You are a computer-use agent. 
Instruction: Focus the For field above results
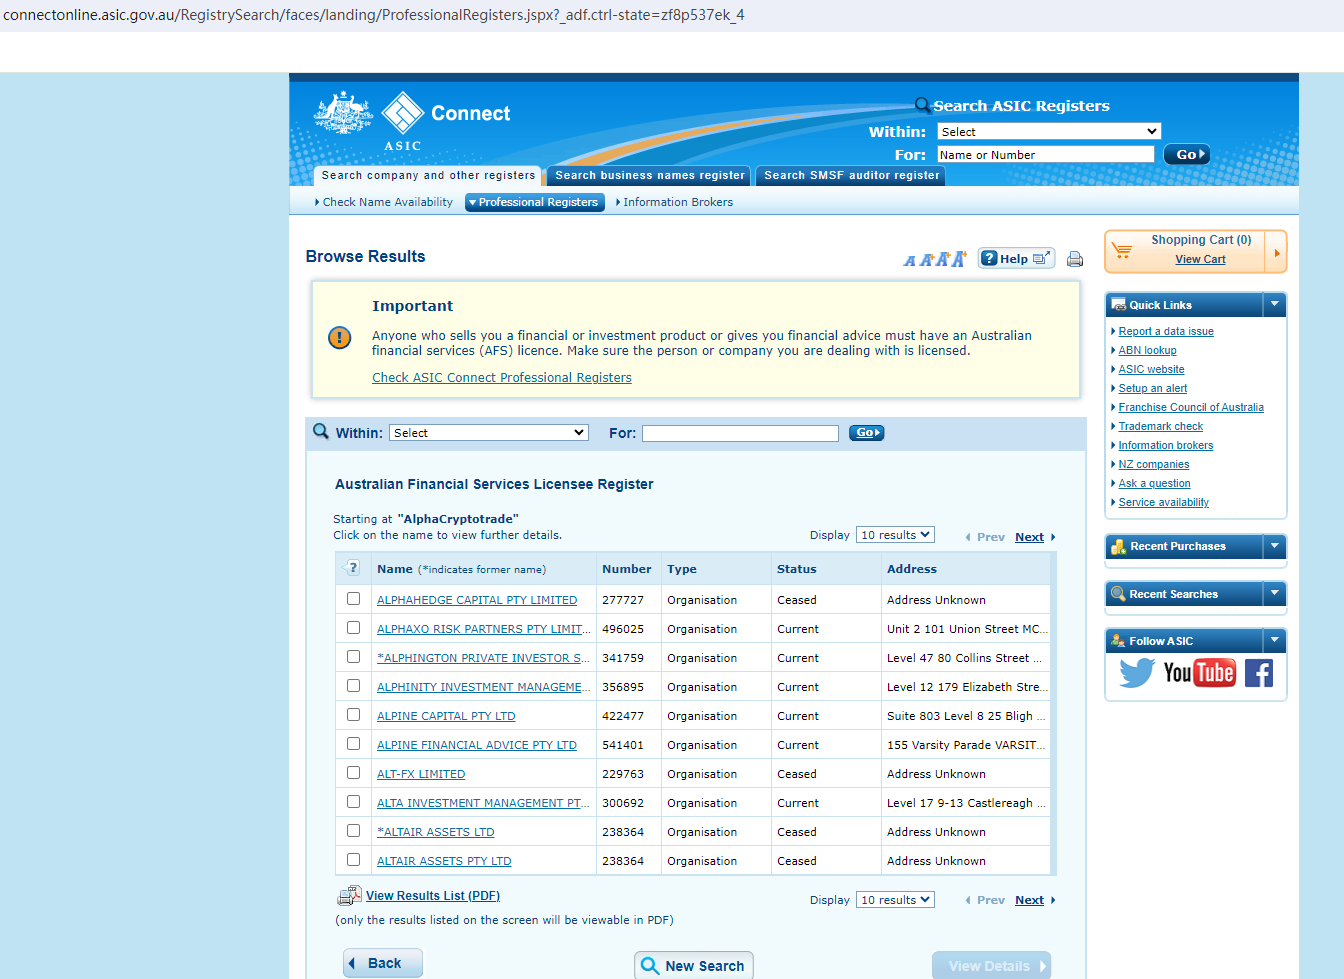[740, 433]
